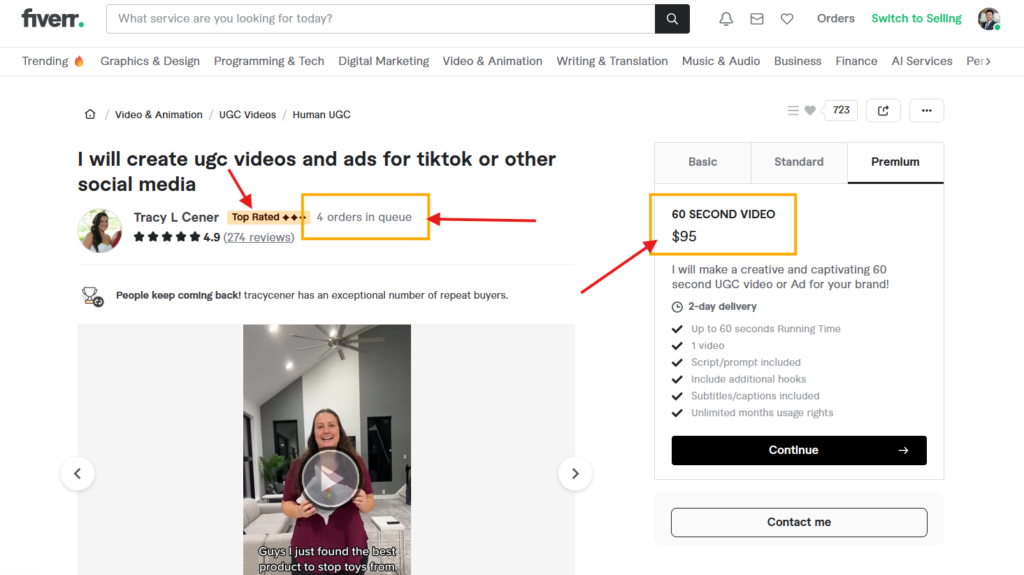Click the user profile avatar
The height and width of the screenshot is (575, 1024).
988,19
